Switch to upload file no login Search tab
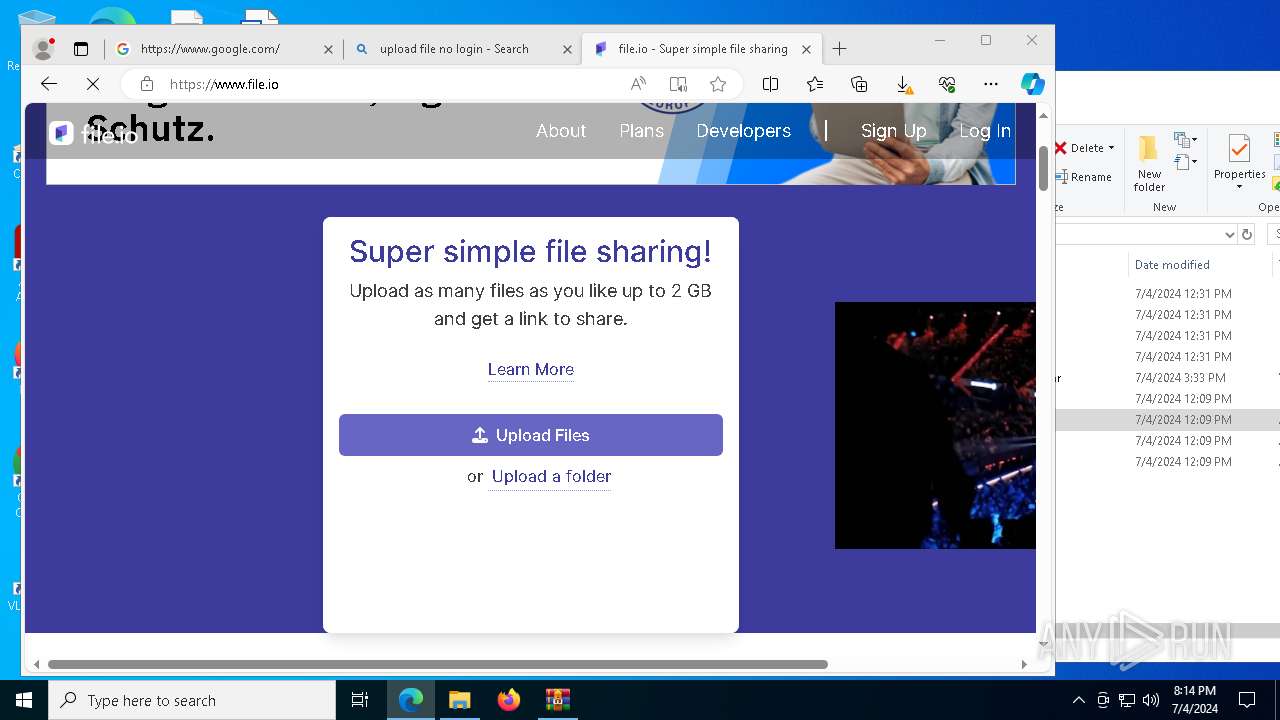Viewport: 1280px width, 720px height. point(462,48)
